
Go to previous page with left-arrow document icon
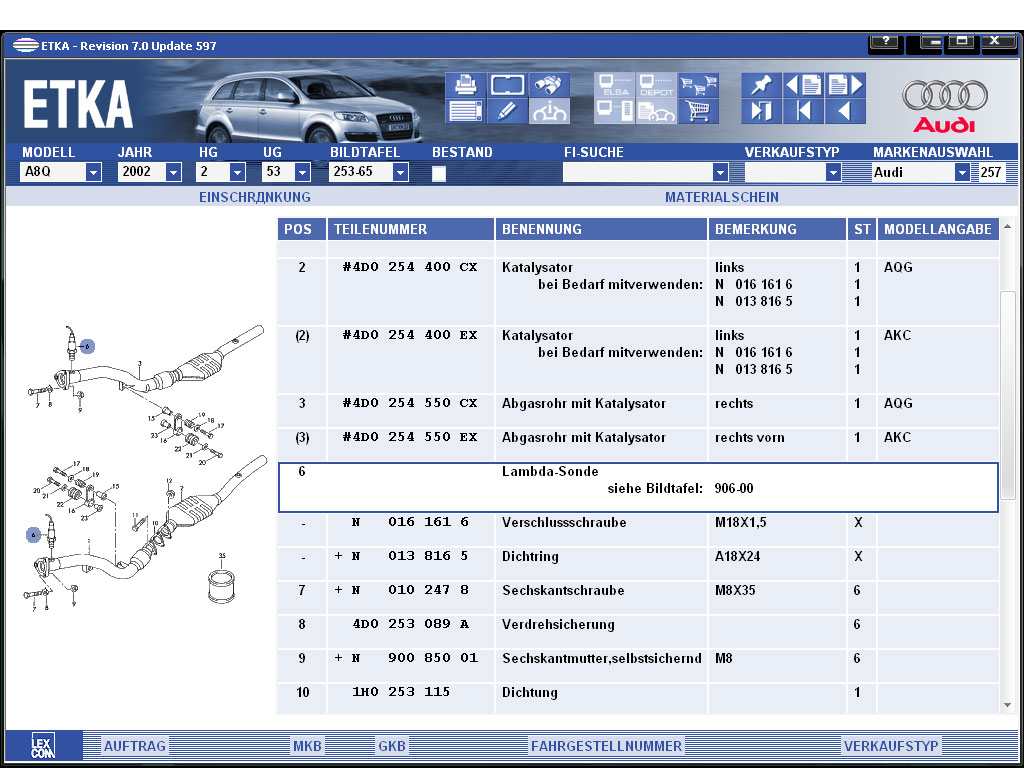[x=803, y=85]
